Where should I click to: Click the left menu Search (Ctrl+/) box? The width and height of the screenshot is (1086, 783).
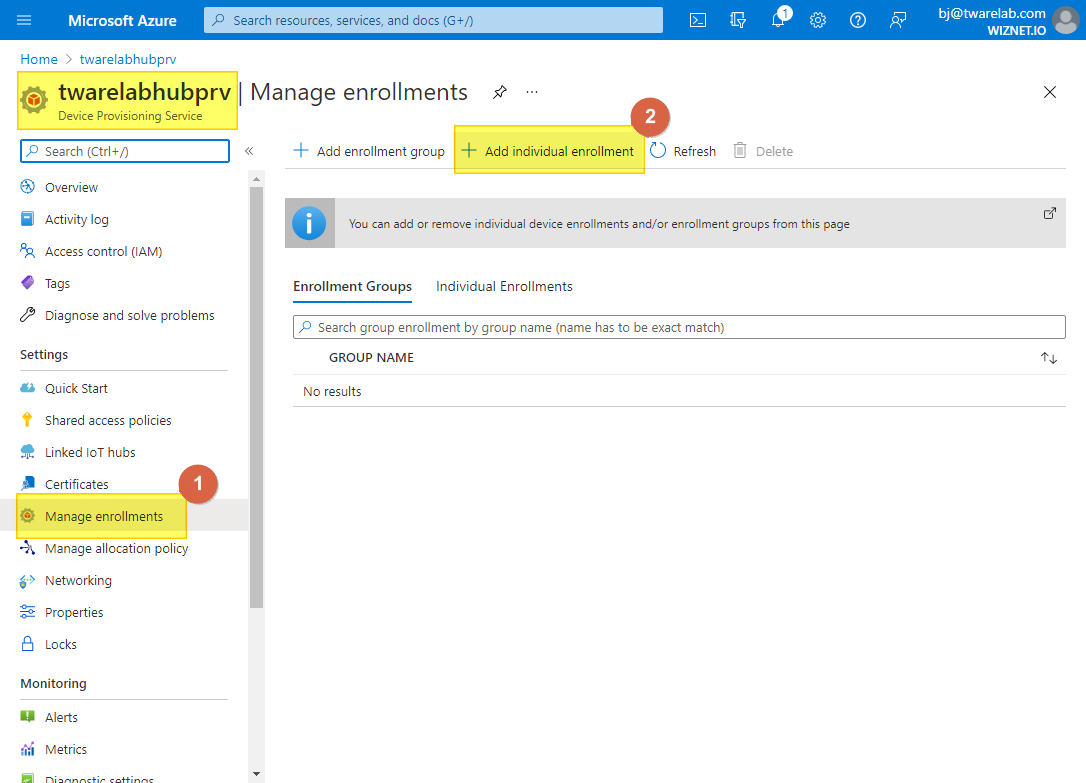pos(125,151)
